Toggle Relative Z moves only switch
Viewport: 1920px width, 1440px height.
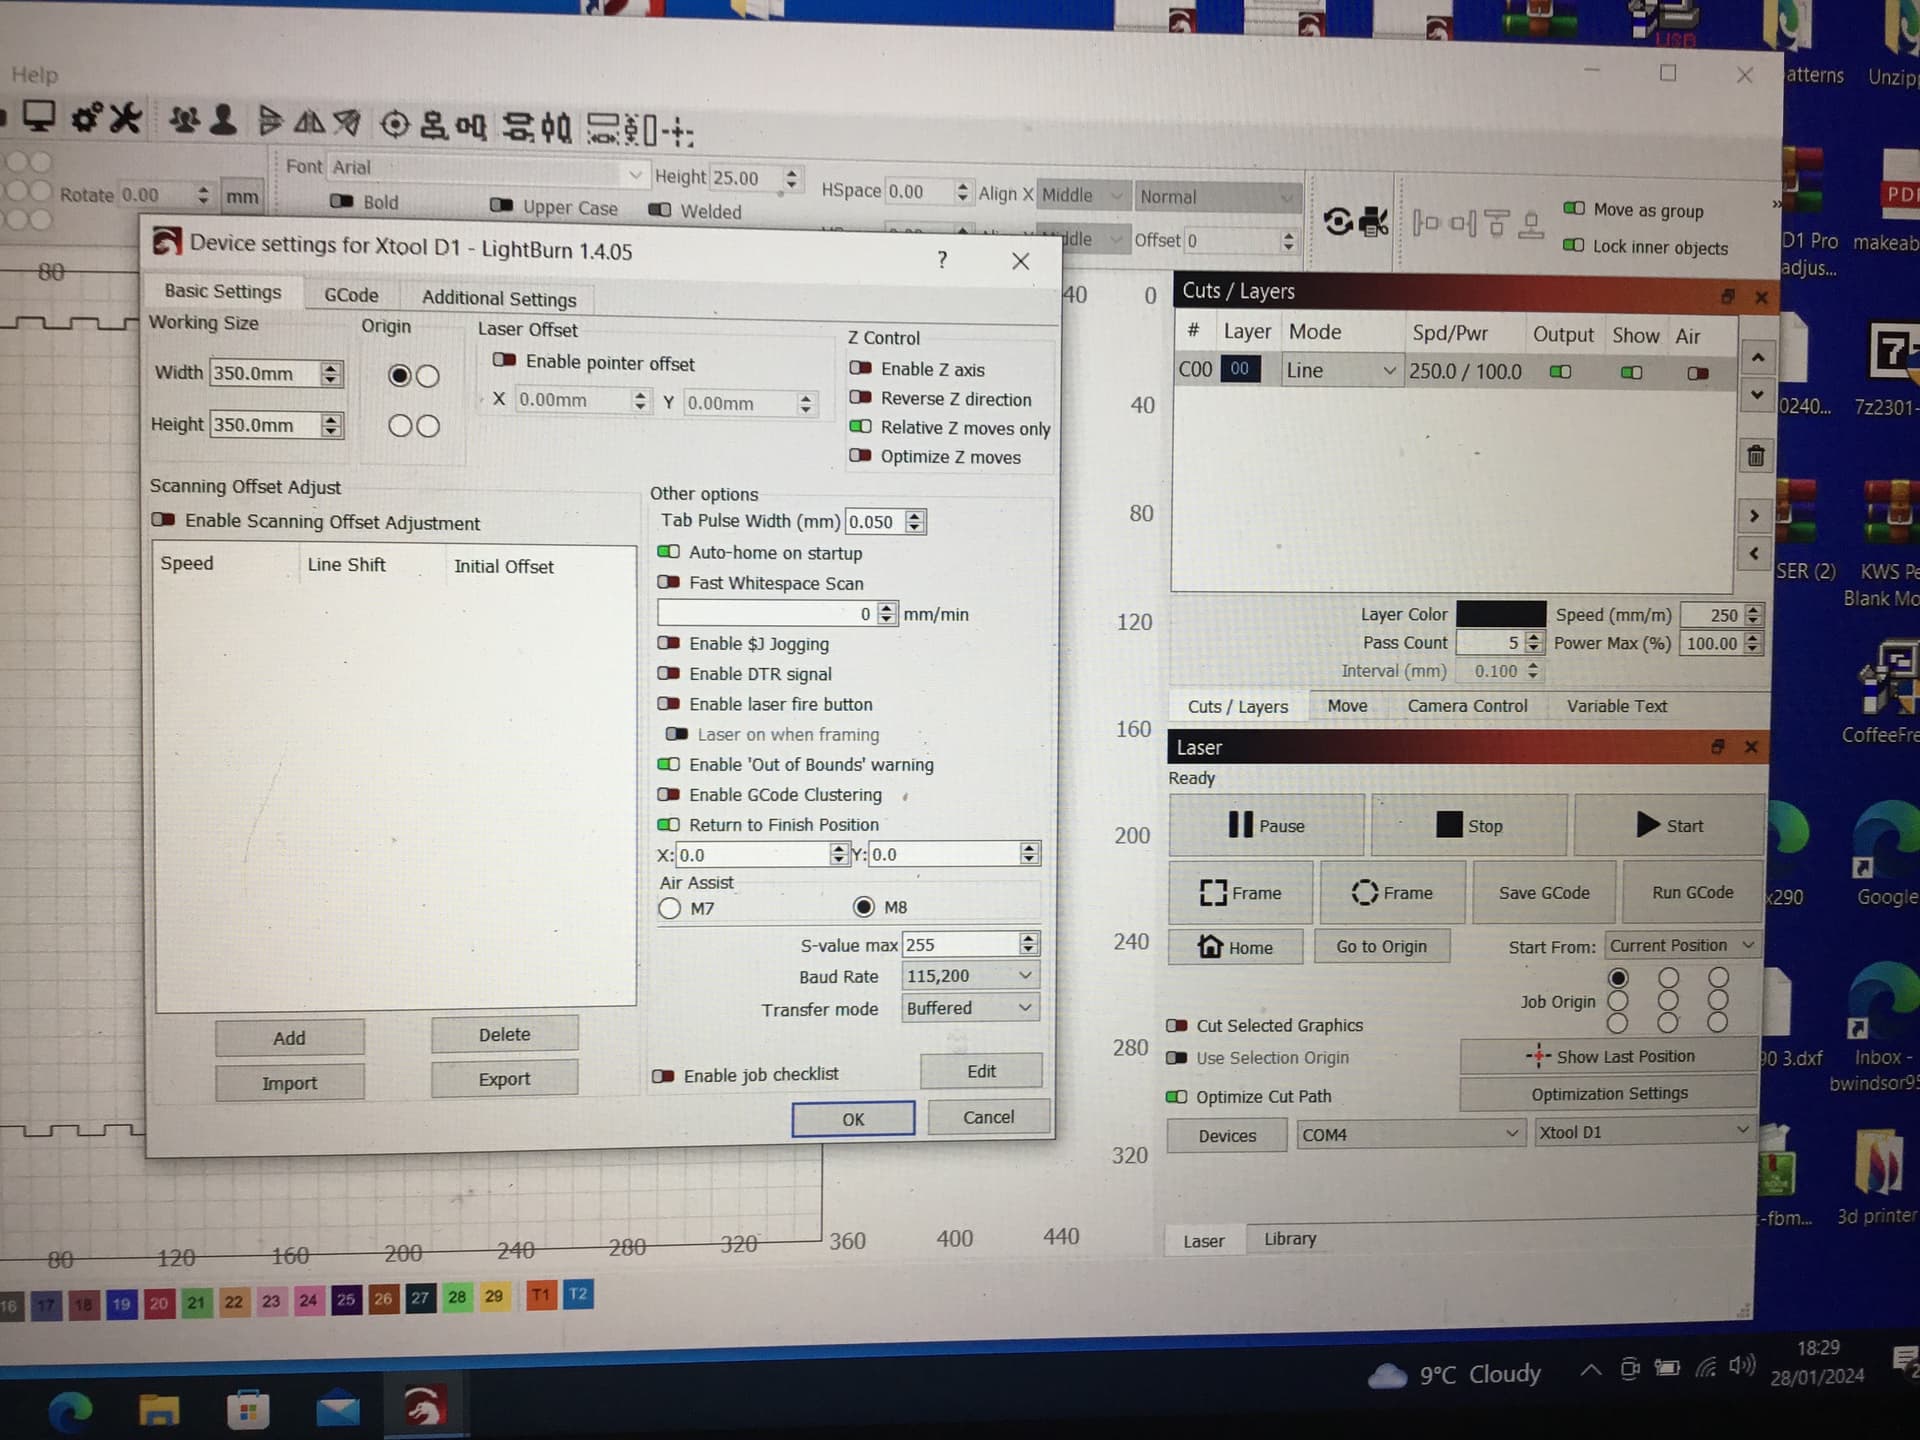click(x=860, y=426)
